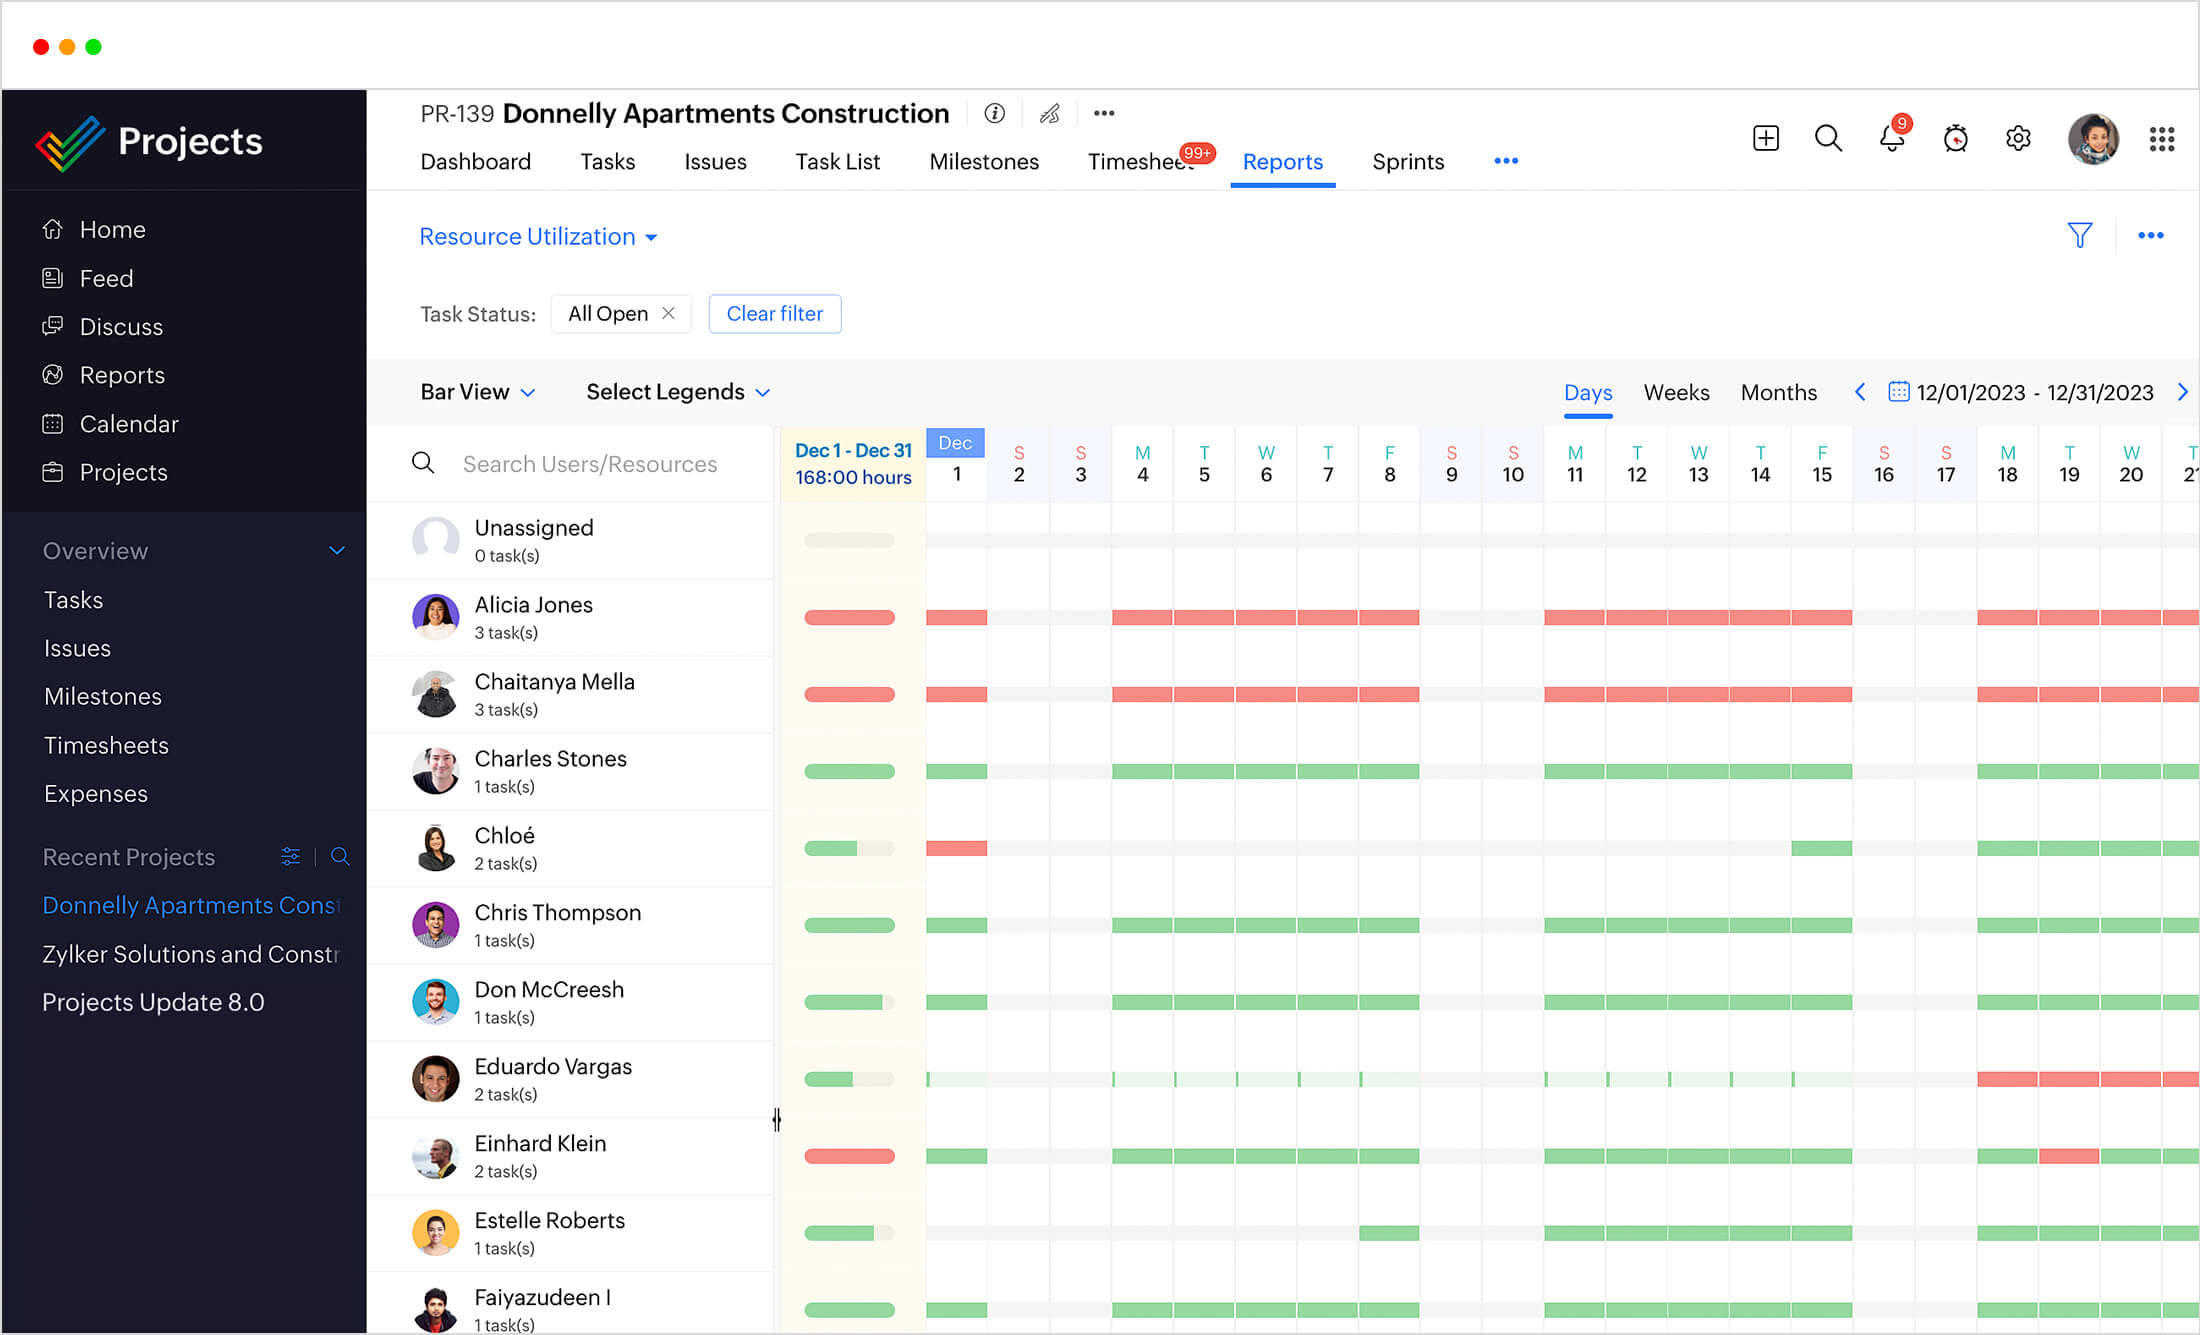
Task: Open the Bar View dropdown selector
Action: click(476, 393)
